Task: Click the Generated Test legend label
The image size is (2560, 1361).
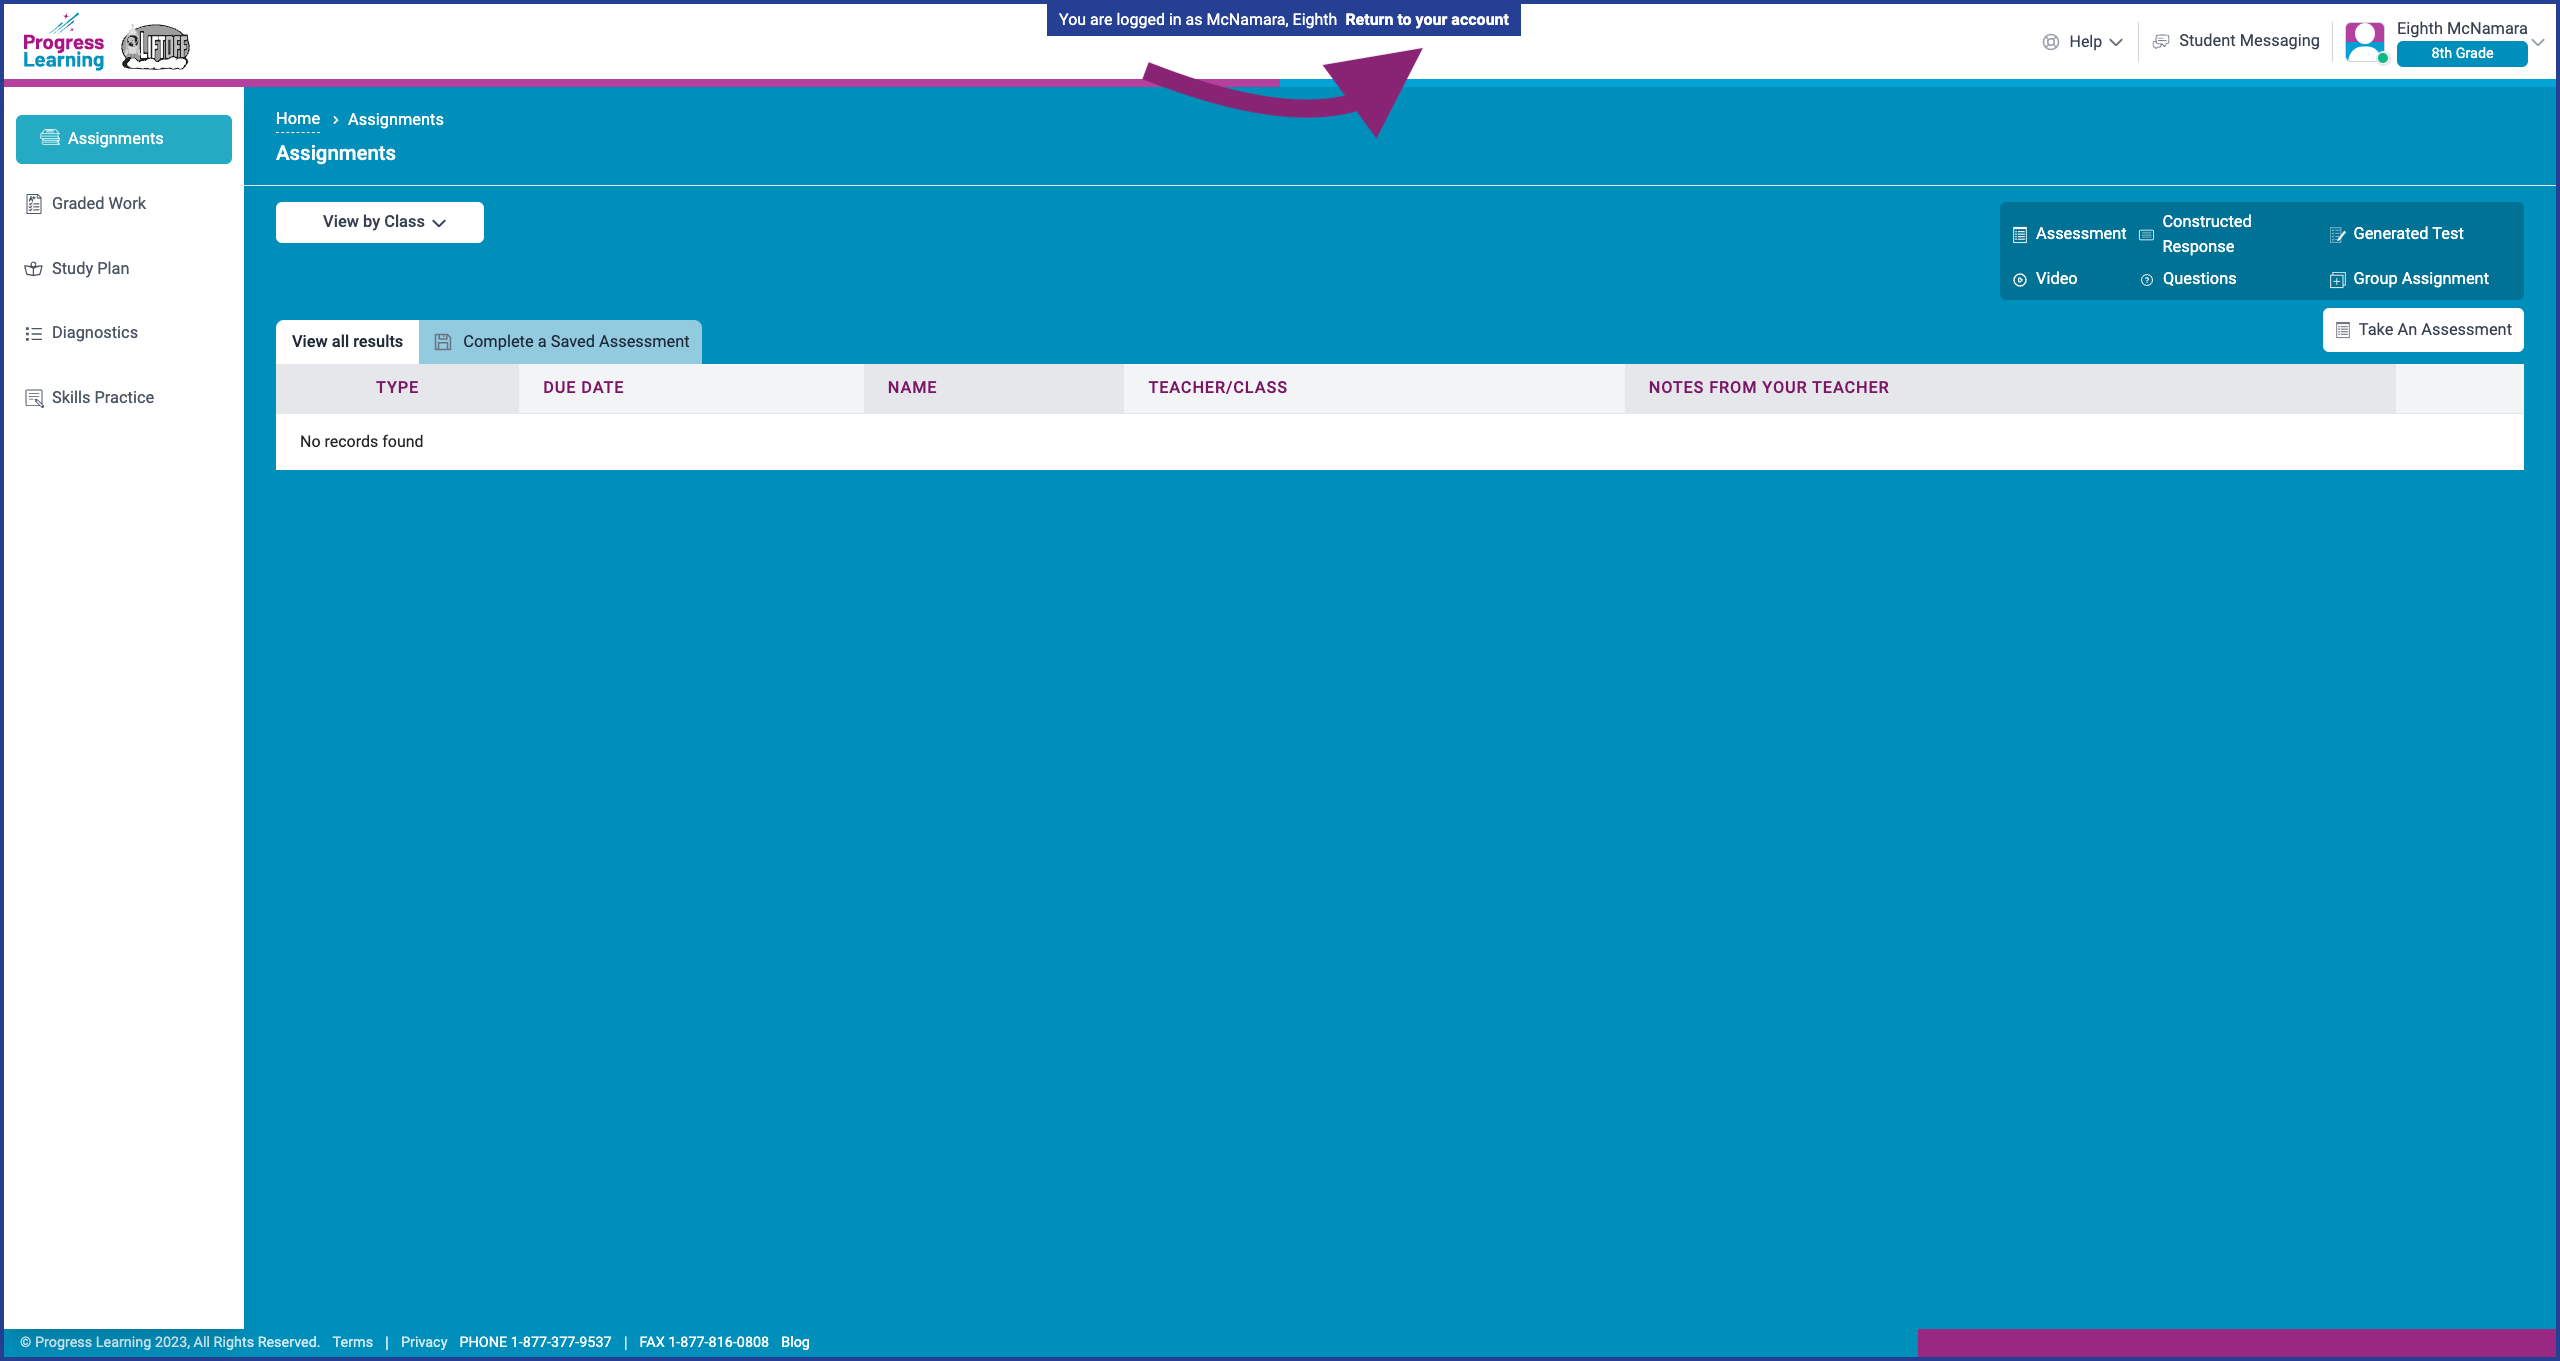Action: coord(2408,234)
